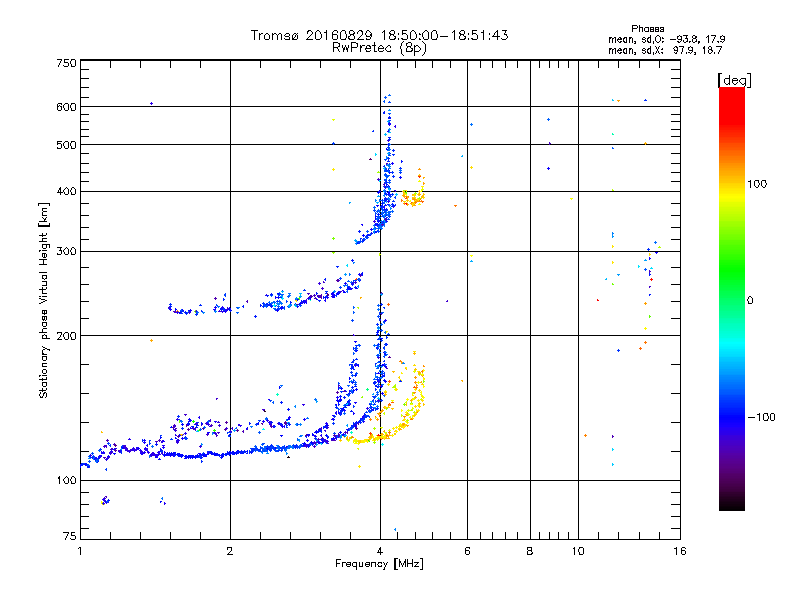Screen dimensions: 800x600
Task: Click the y-axis tick label "600"
Action: (66, 107)
